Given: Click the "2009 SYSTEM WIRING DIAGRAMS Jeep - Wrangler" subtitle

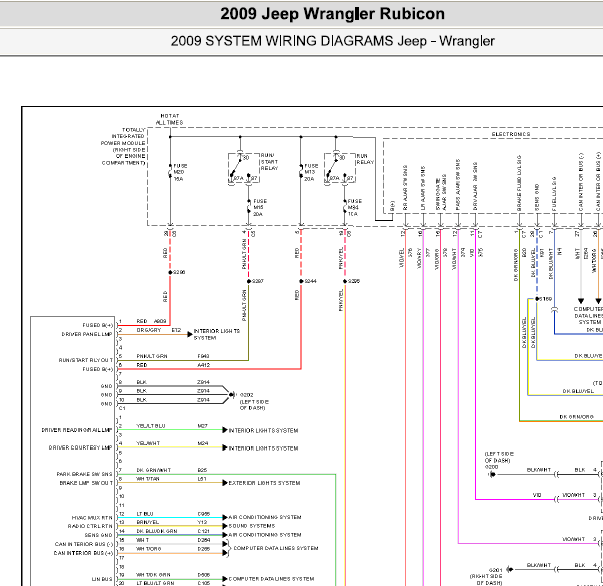Looking at the screenshot, I should [x=332, y=41].
